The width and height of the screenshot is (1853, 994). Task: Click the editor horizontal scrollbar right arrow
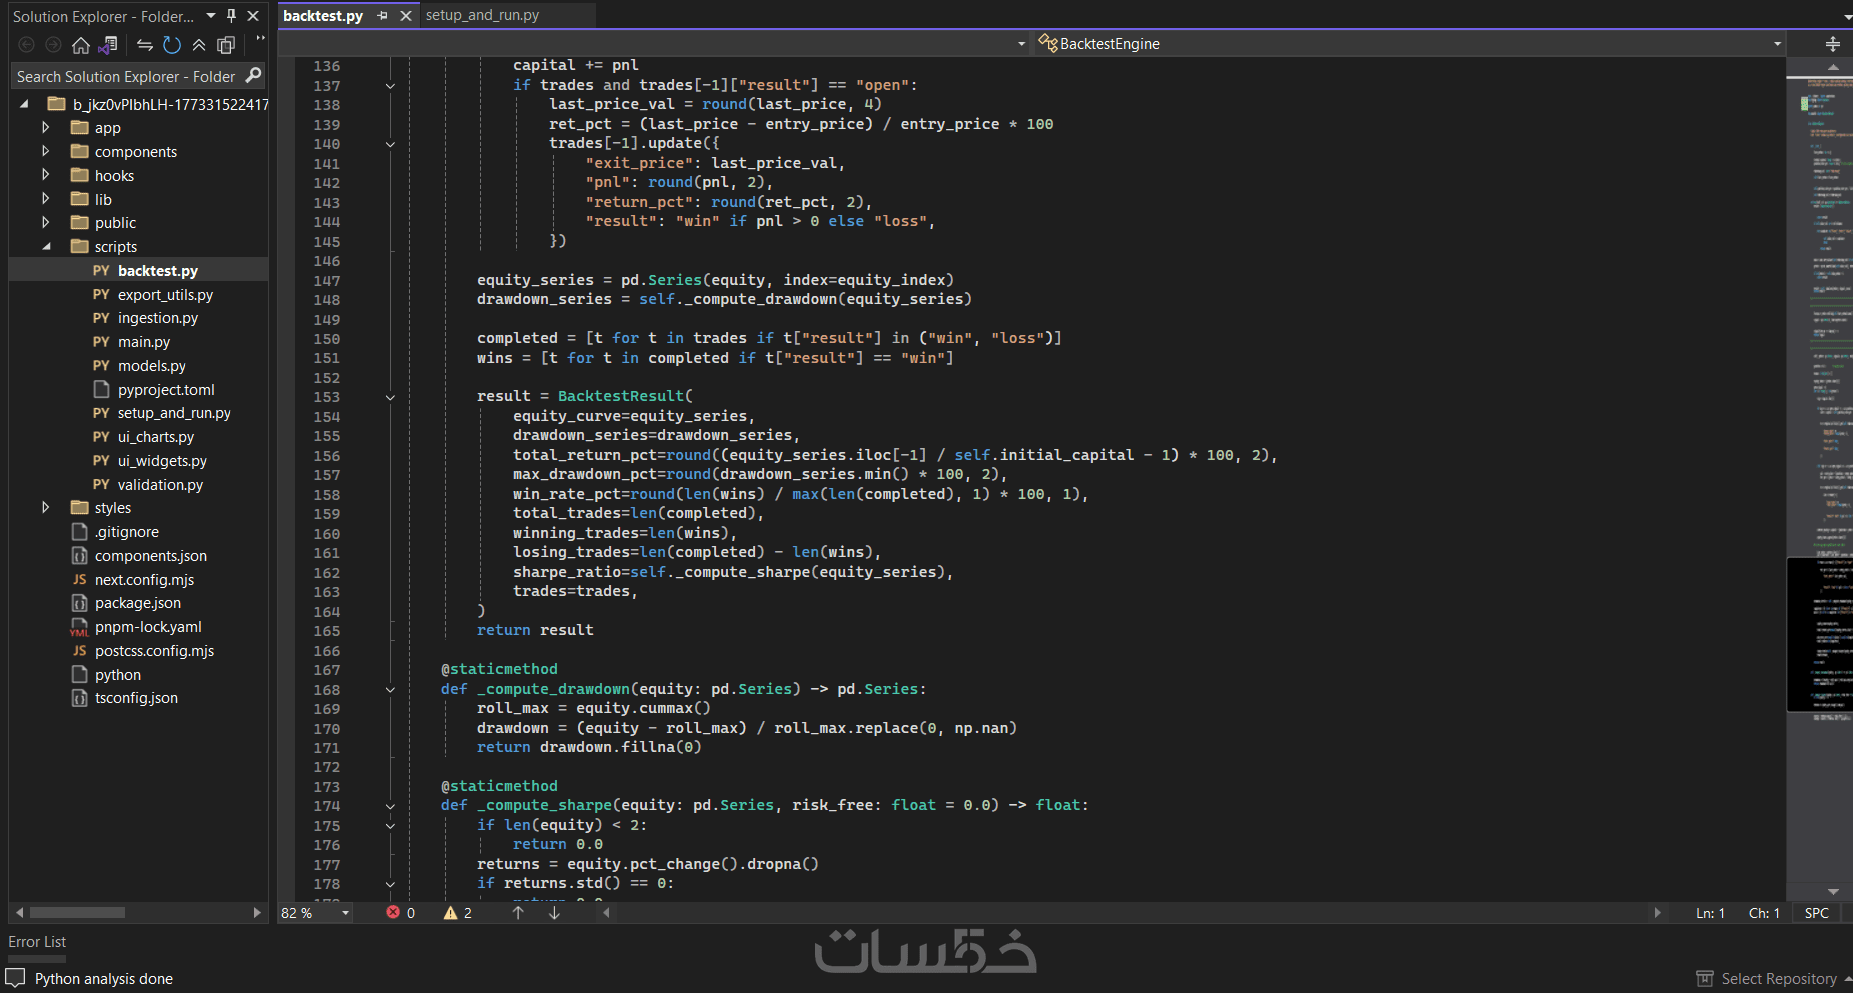pos(1658,913)
